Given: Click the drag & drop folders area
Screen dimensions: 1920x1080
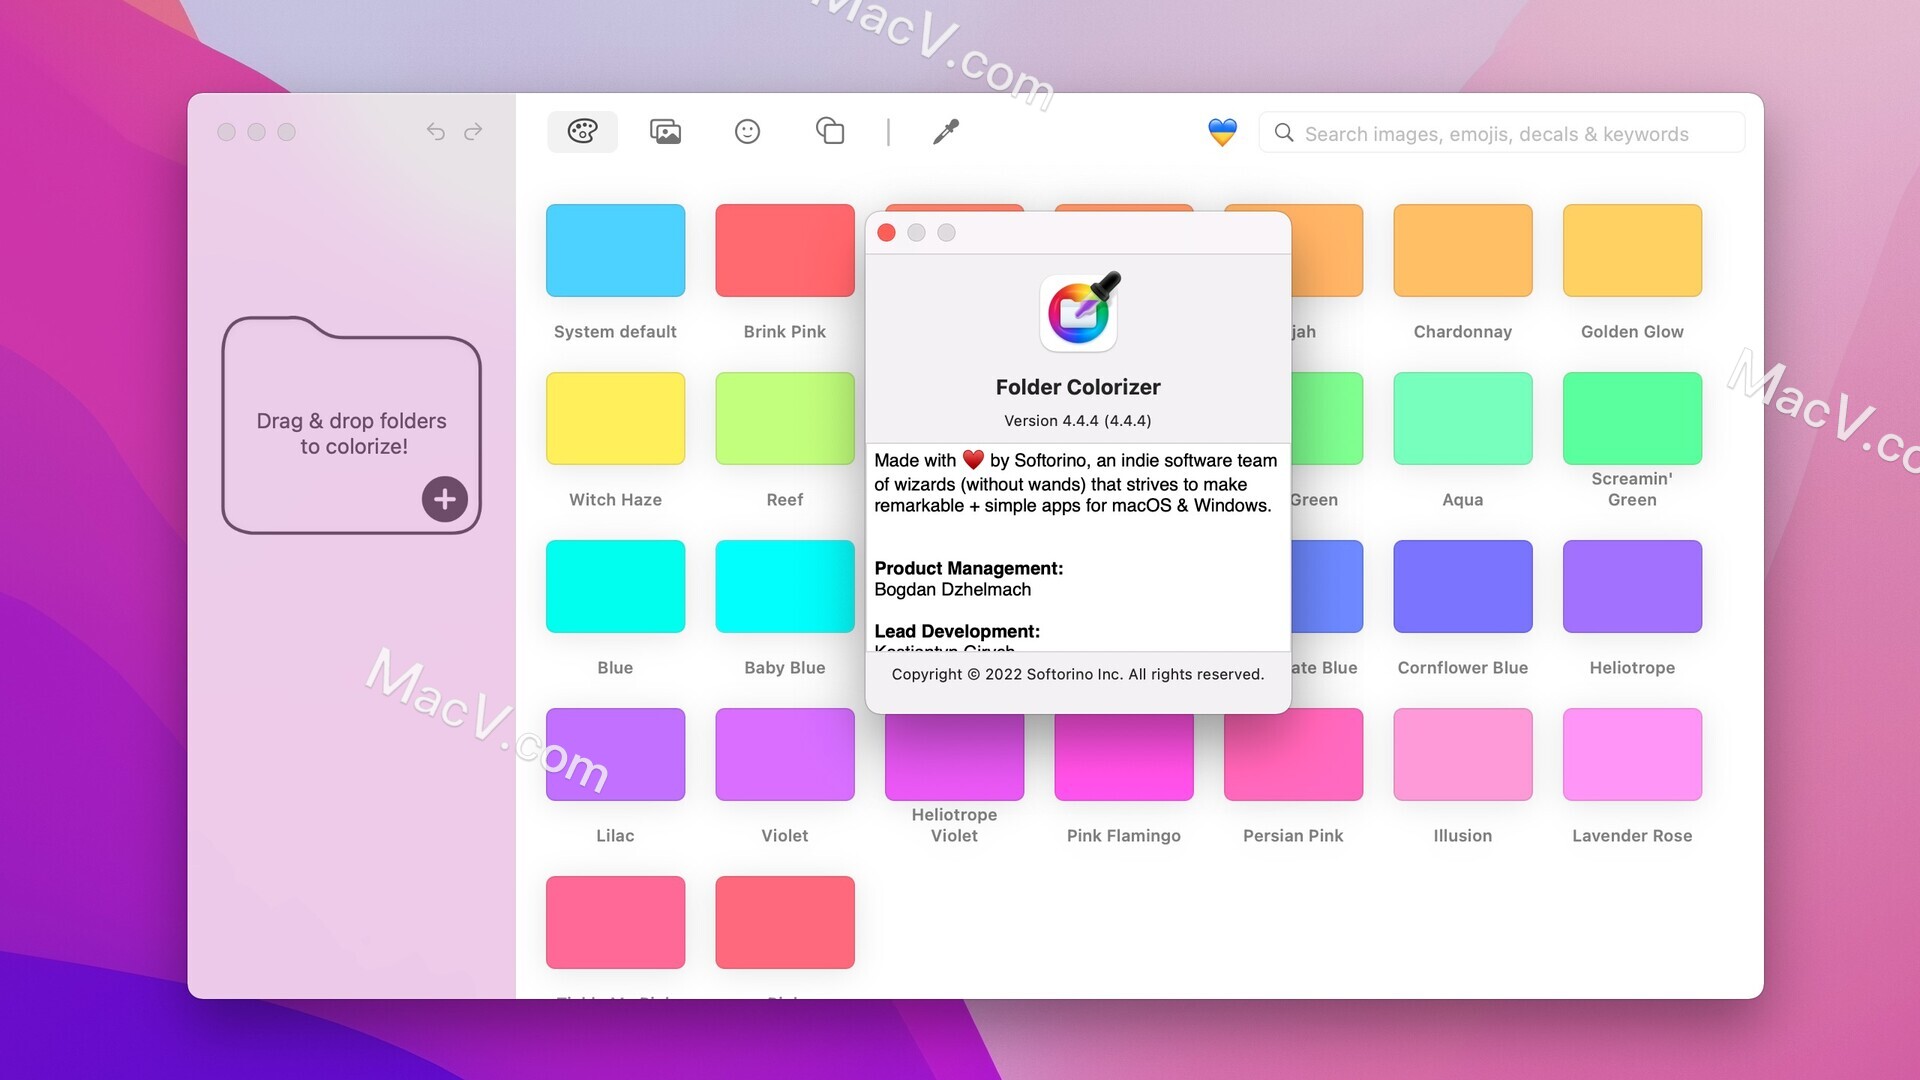Looking at the screenshot, I should (x=351, y=426).
